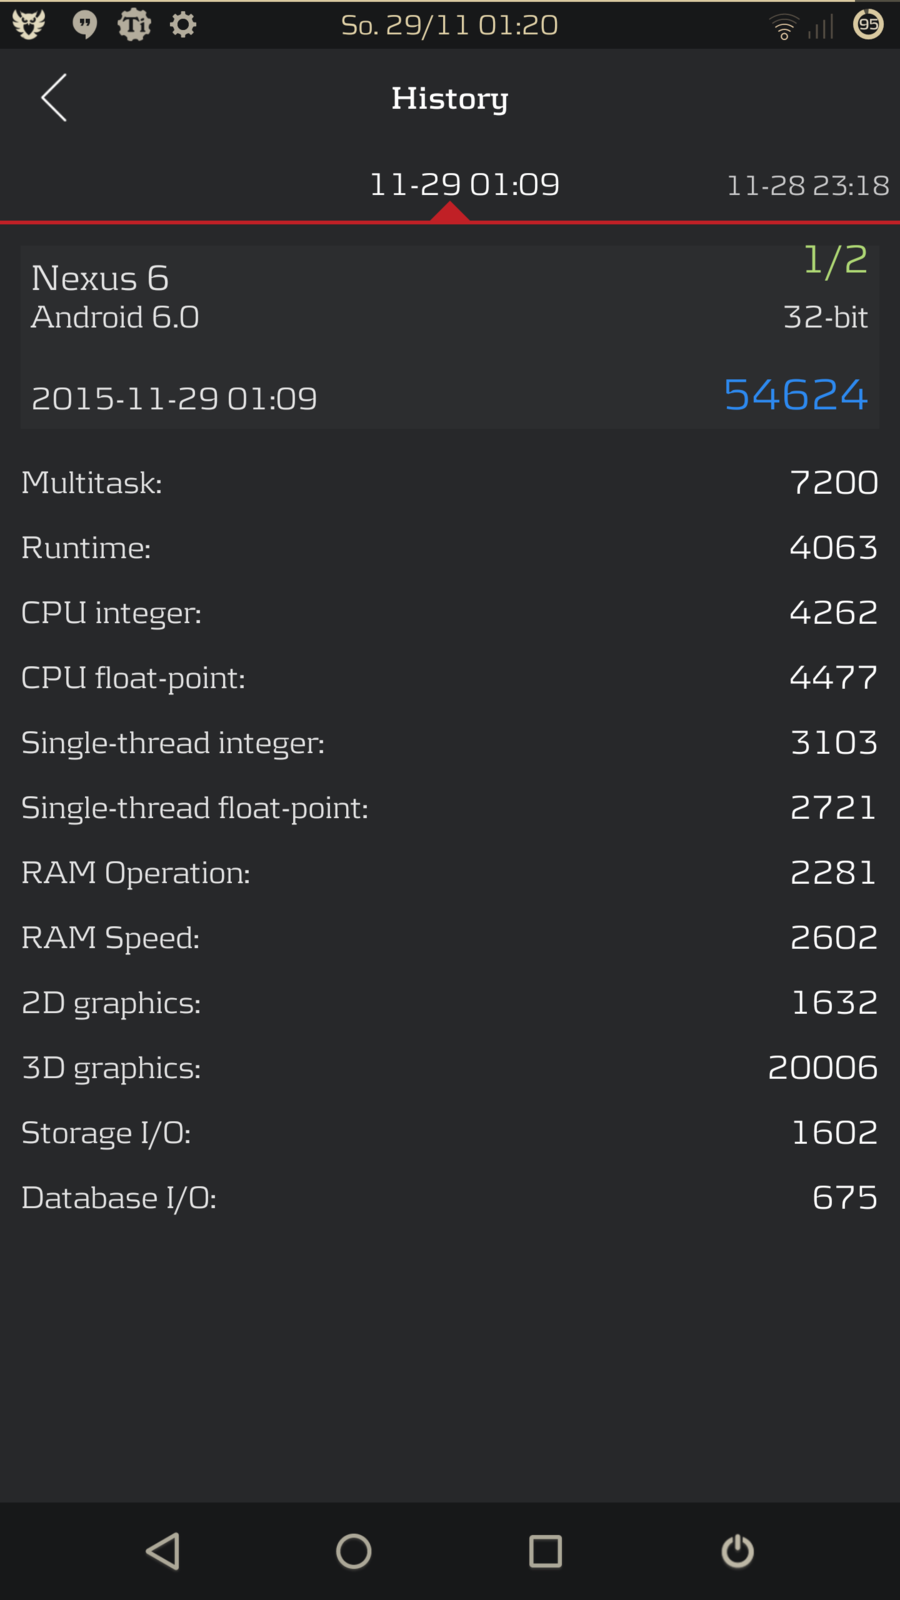900x1600 pixels.
Task: Tap the power icon in navigation bar
Action: 737,1551
